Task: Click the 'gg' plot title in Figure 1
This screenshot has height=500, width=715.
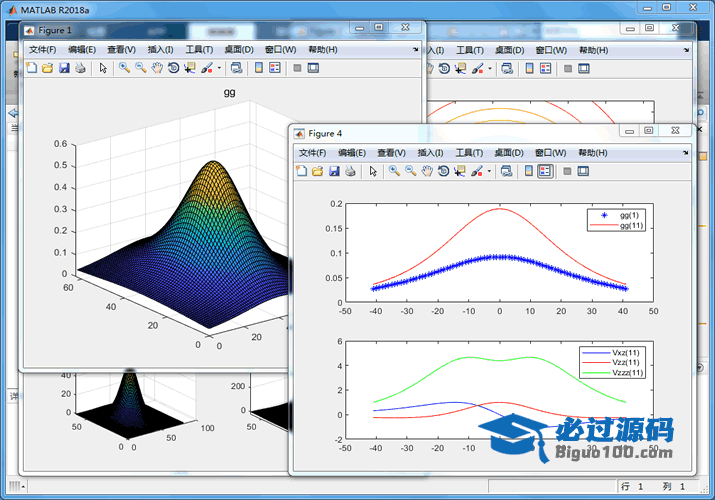Action: tap(229, 93)
